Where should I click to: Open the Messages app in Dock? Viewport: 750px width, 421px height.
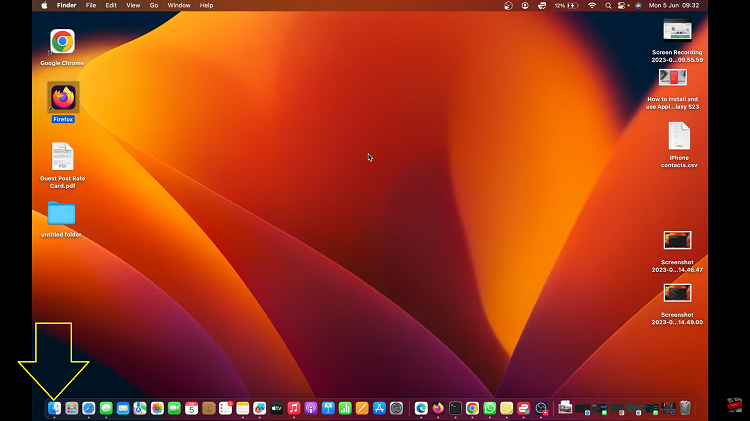pyautogui.click(x=106, y=408)
